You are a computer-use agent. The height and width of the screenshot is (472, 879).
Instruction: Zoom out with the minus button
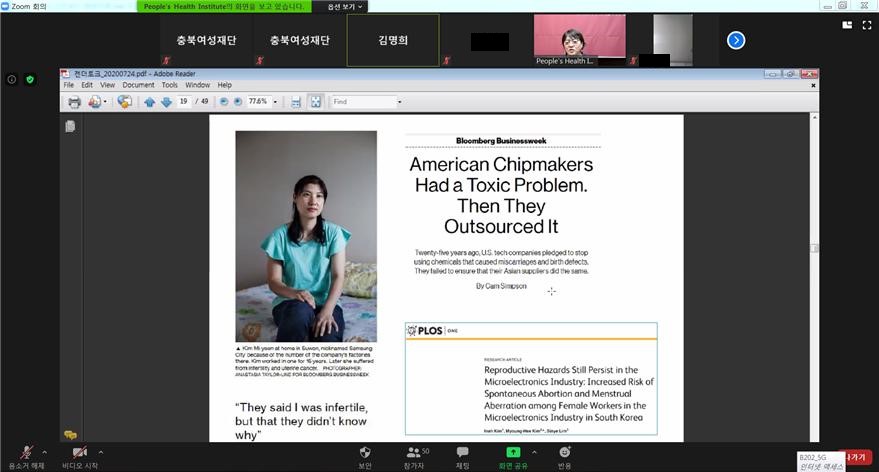tap(224, 101)
